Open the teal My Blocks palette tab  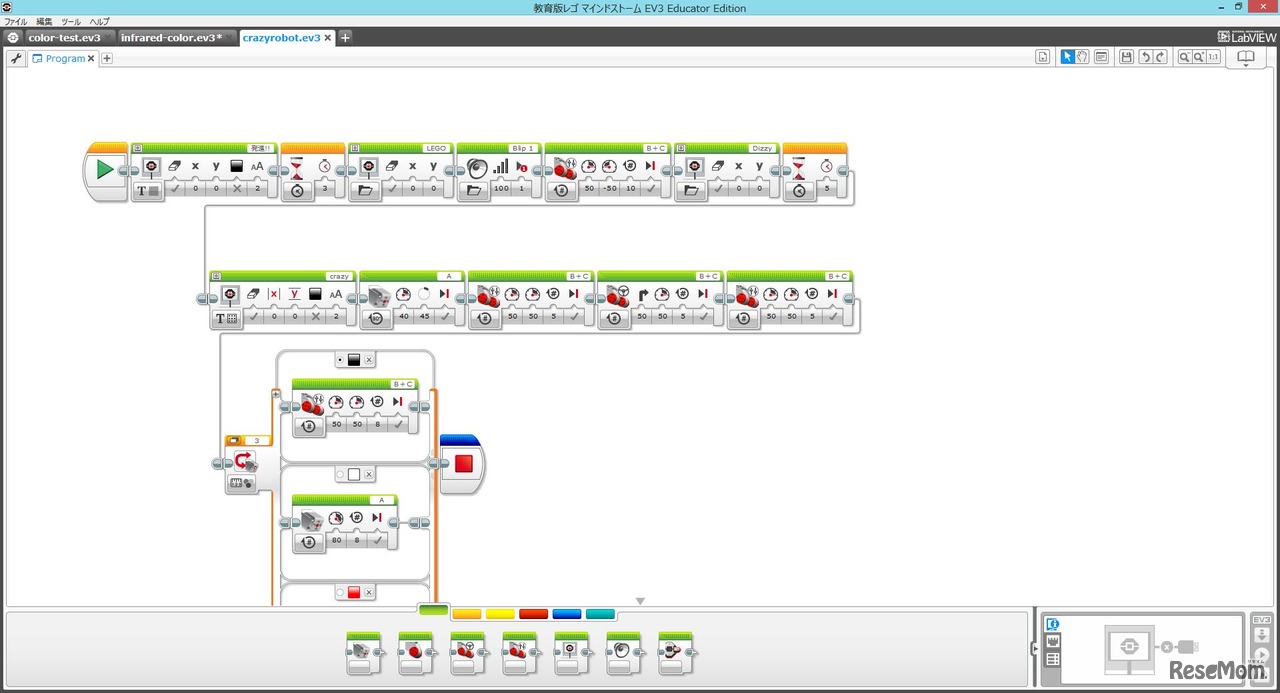600,614
